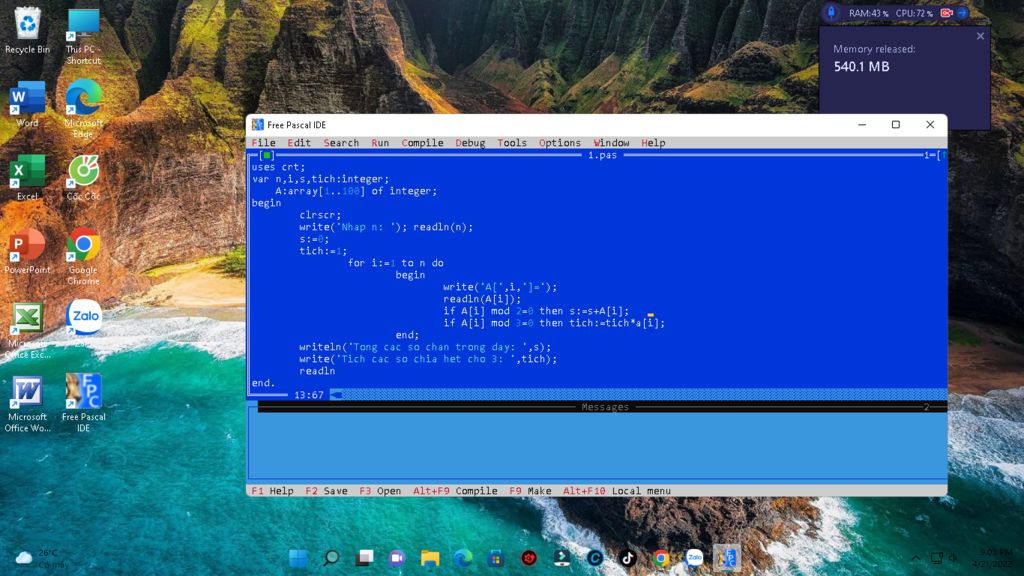Open the Help menu in Free Pascal
The image size is (1024, 576).
click(x=653, y=143)
